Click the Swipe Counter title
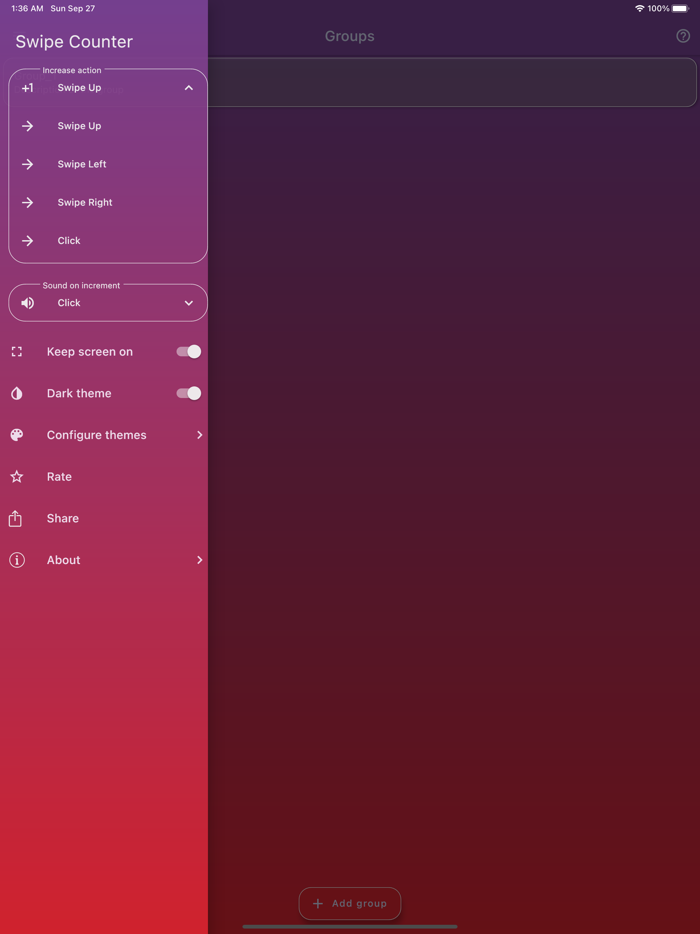The height and width of the screenshot is (934, 700). (74, 42)
